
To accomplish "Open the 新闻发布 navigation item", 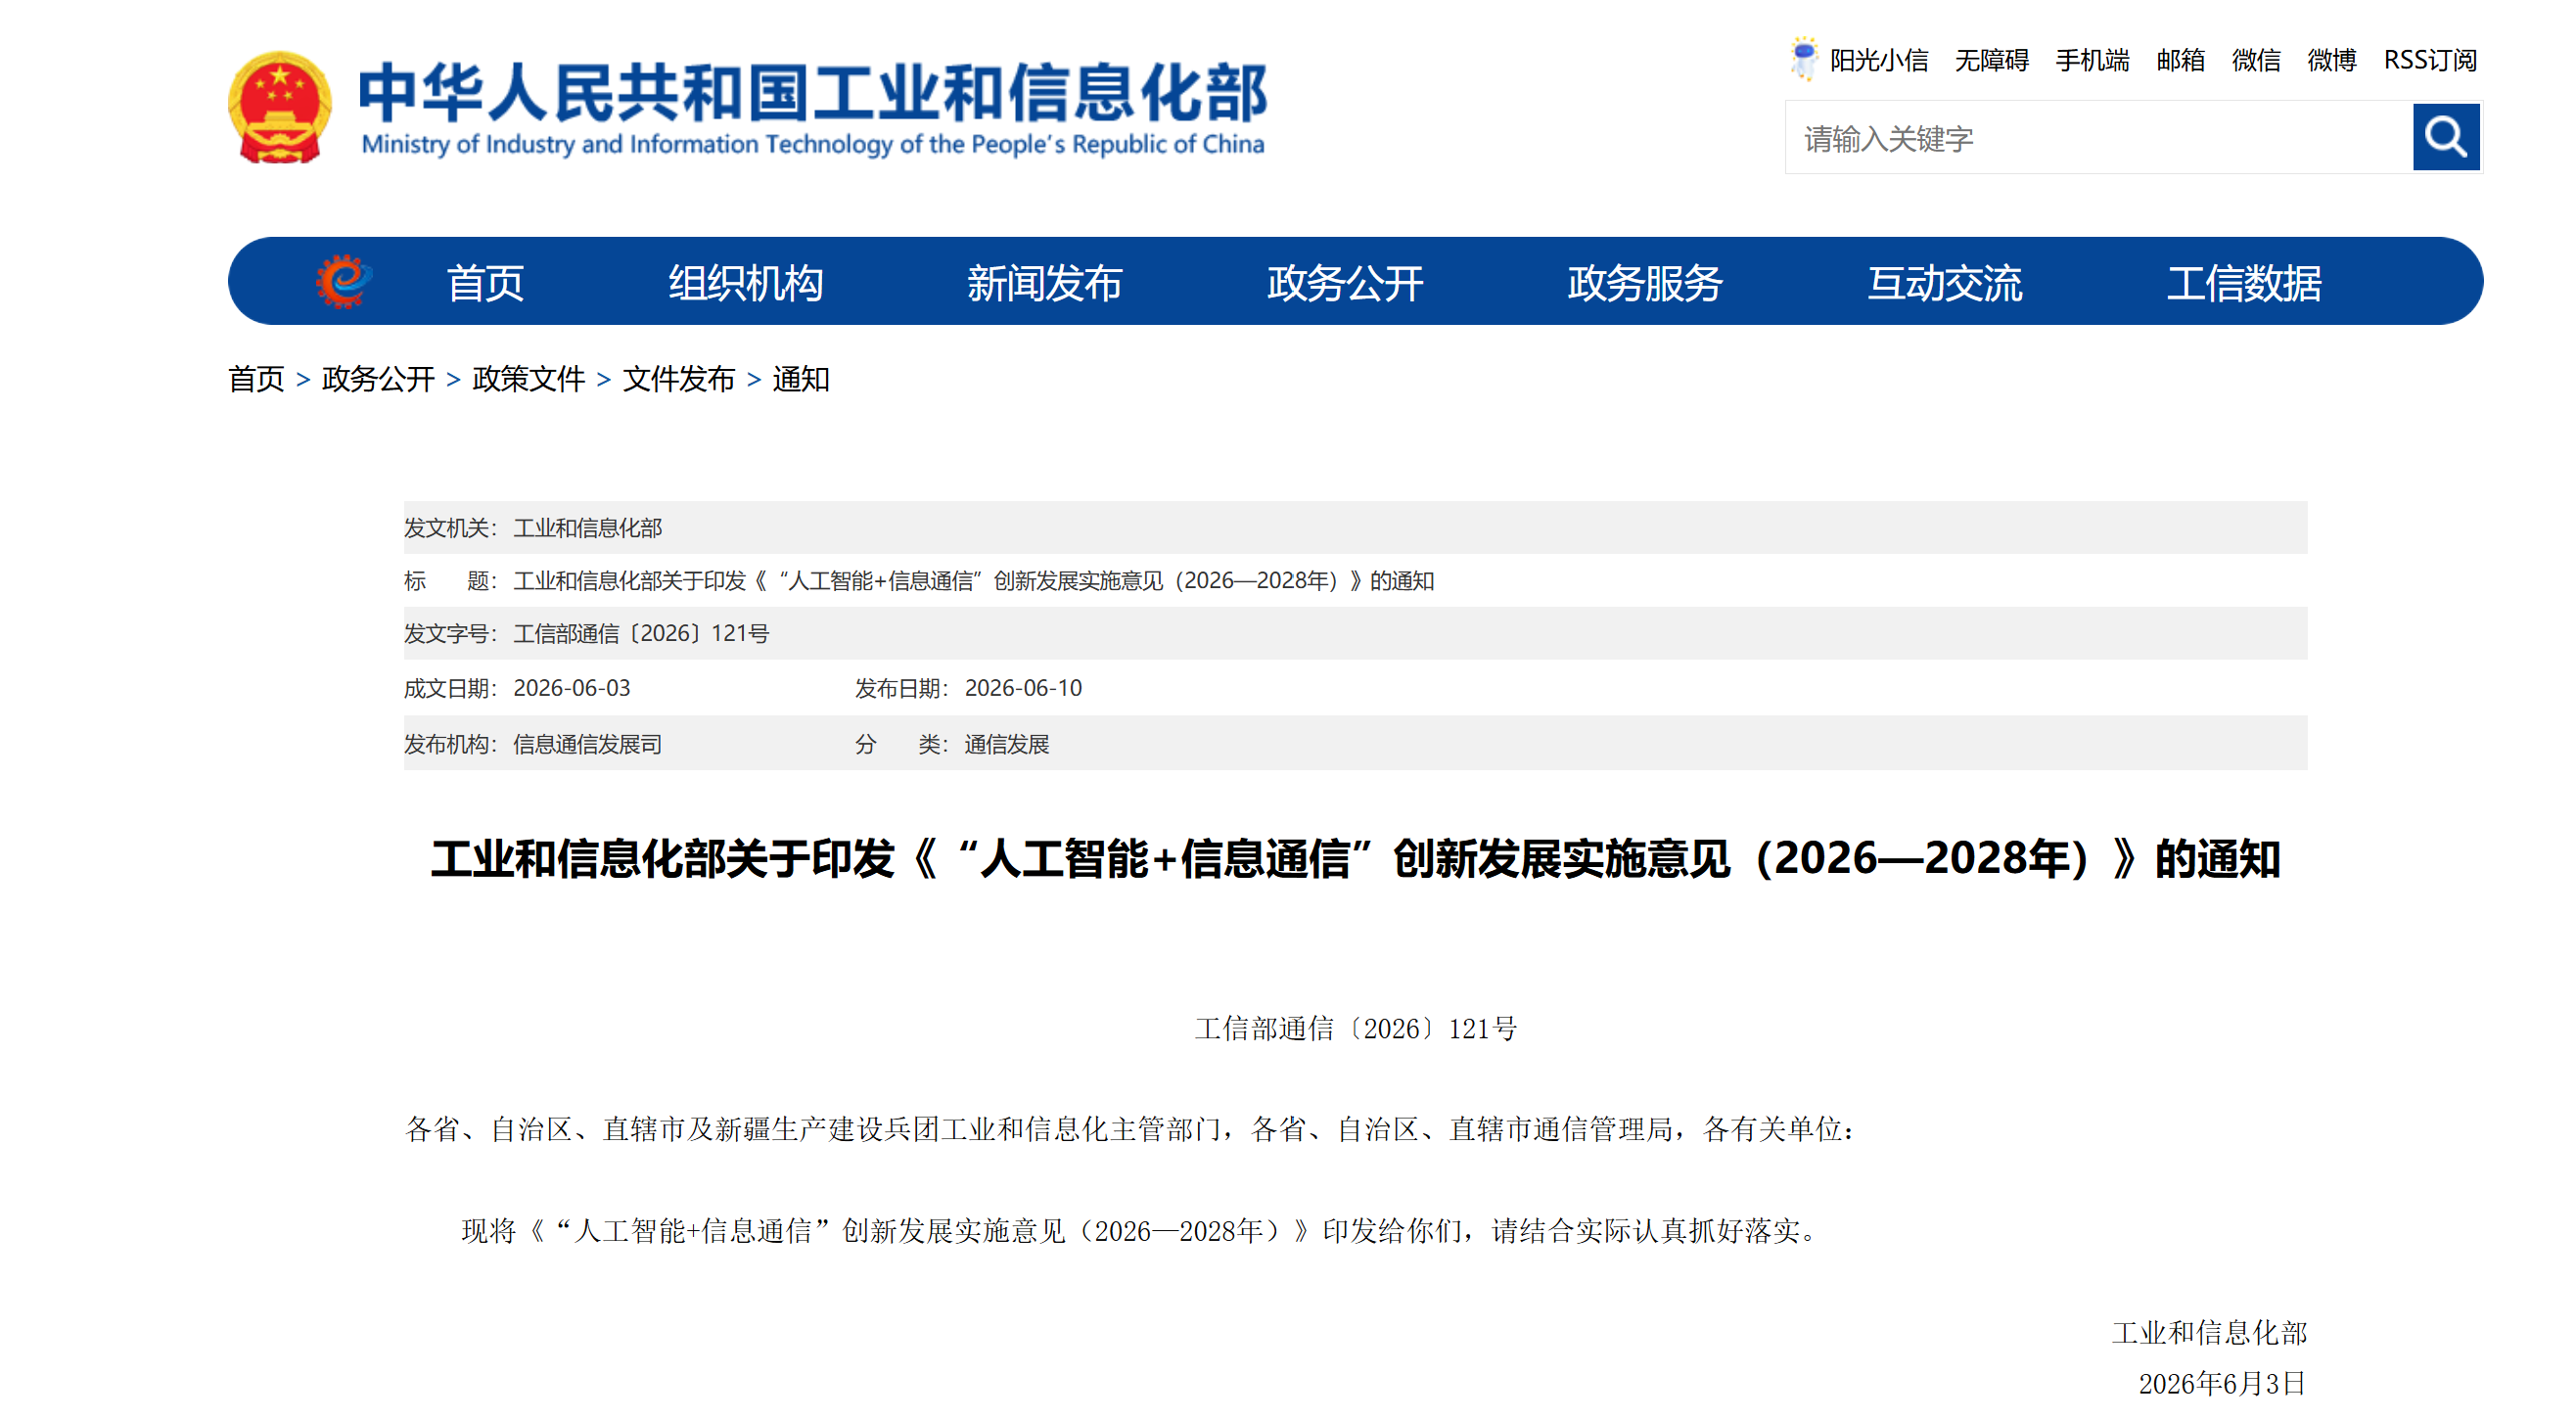I will click(1044, 283).
